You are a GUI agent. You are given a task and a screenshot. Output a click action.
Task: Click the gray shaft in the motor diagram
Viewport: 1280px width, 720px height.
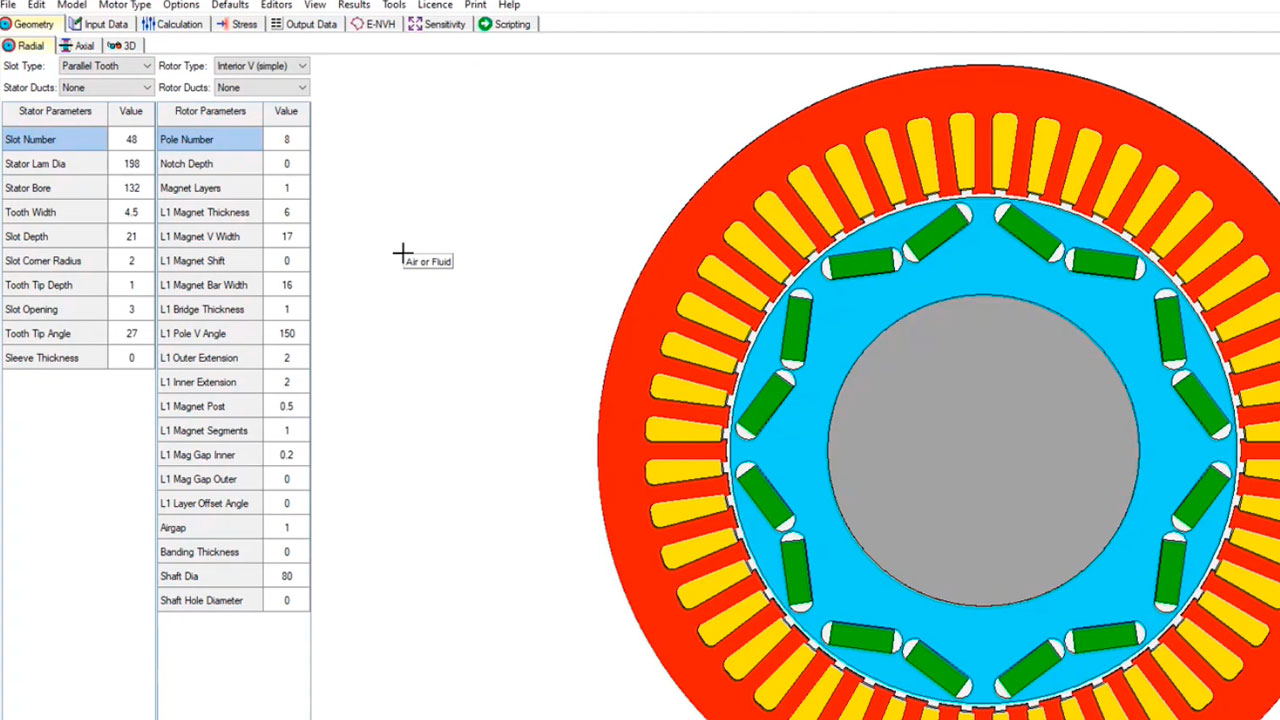983,450
